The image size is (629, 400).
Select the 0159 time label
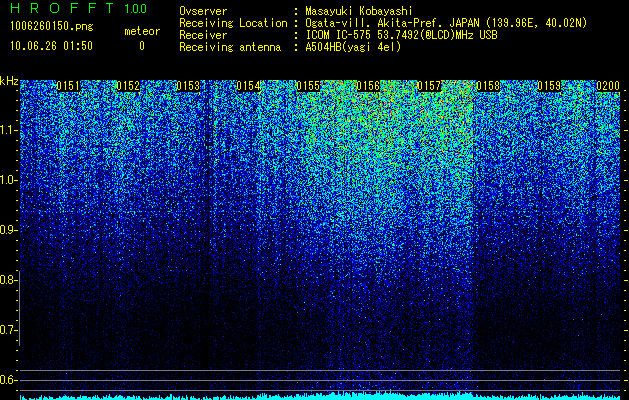(x=549, y=86)
